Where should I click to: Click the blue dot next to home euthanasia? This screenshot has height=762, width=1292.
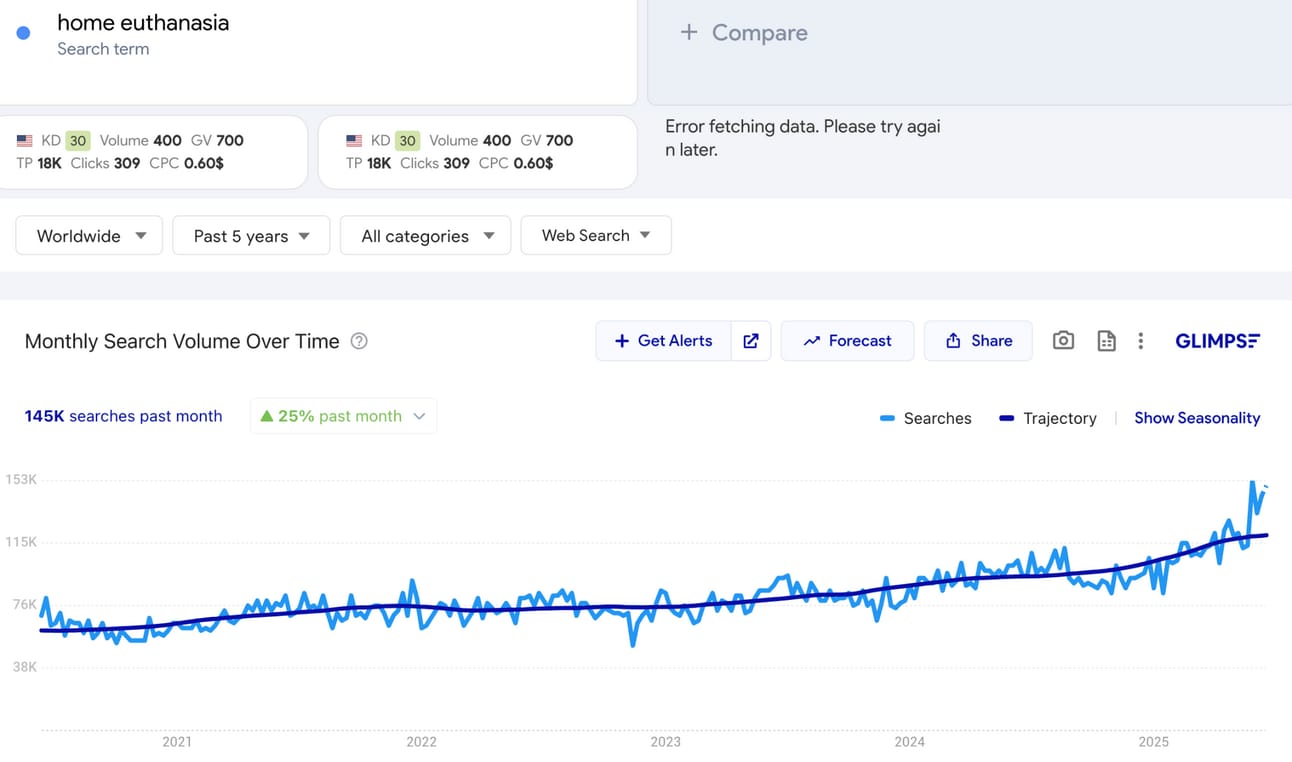pos(24,33)
